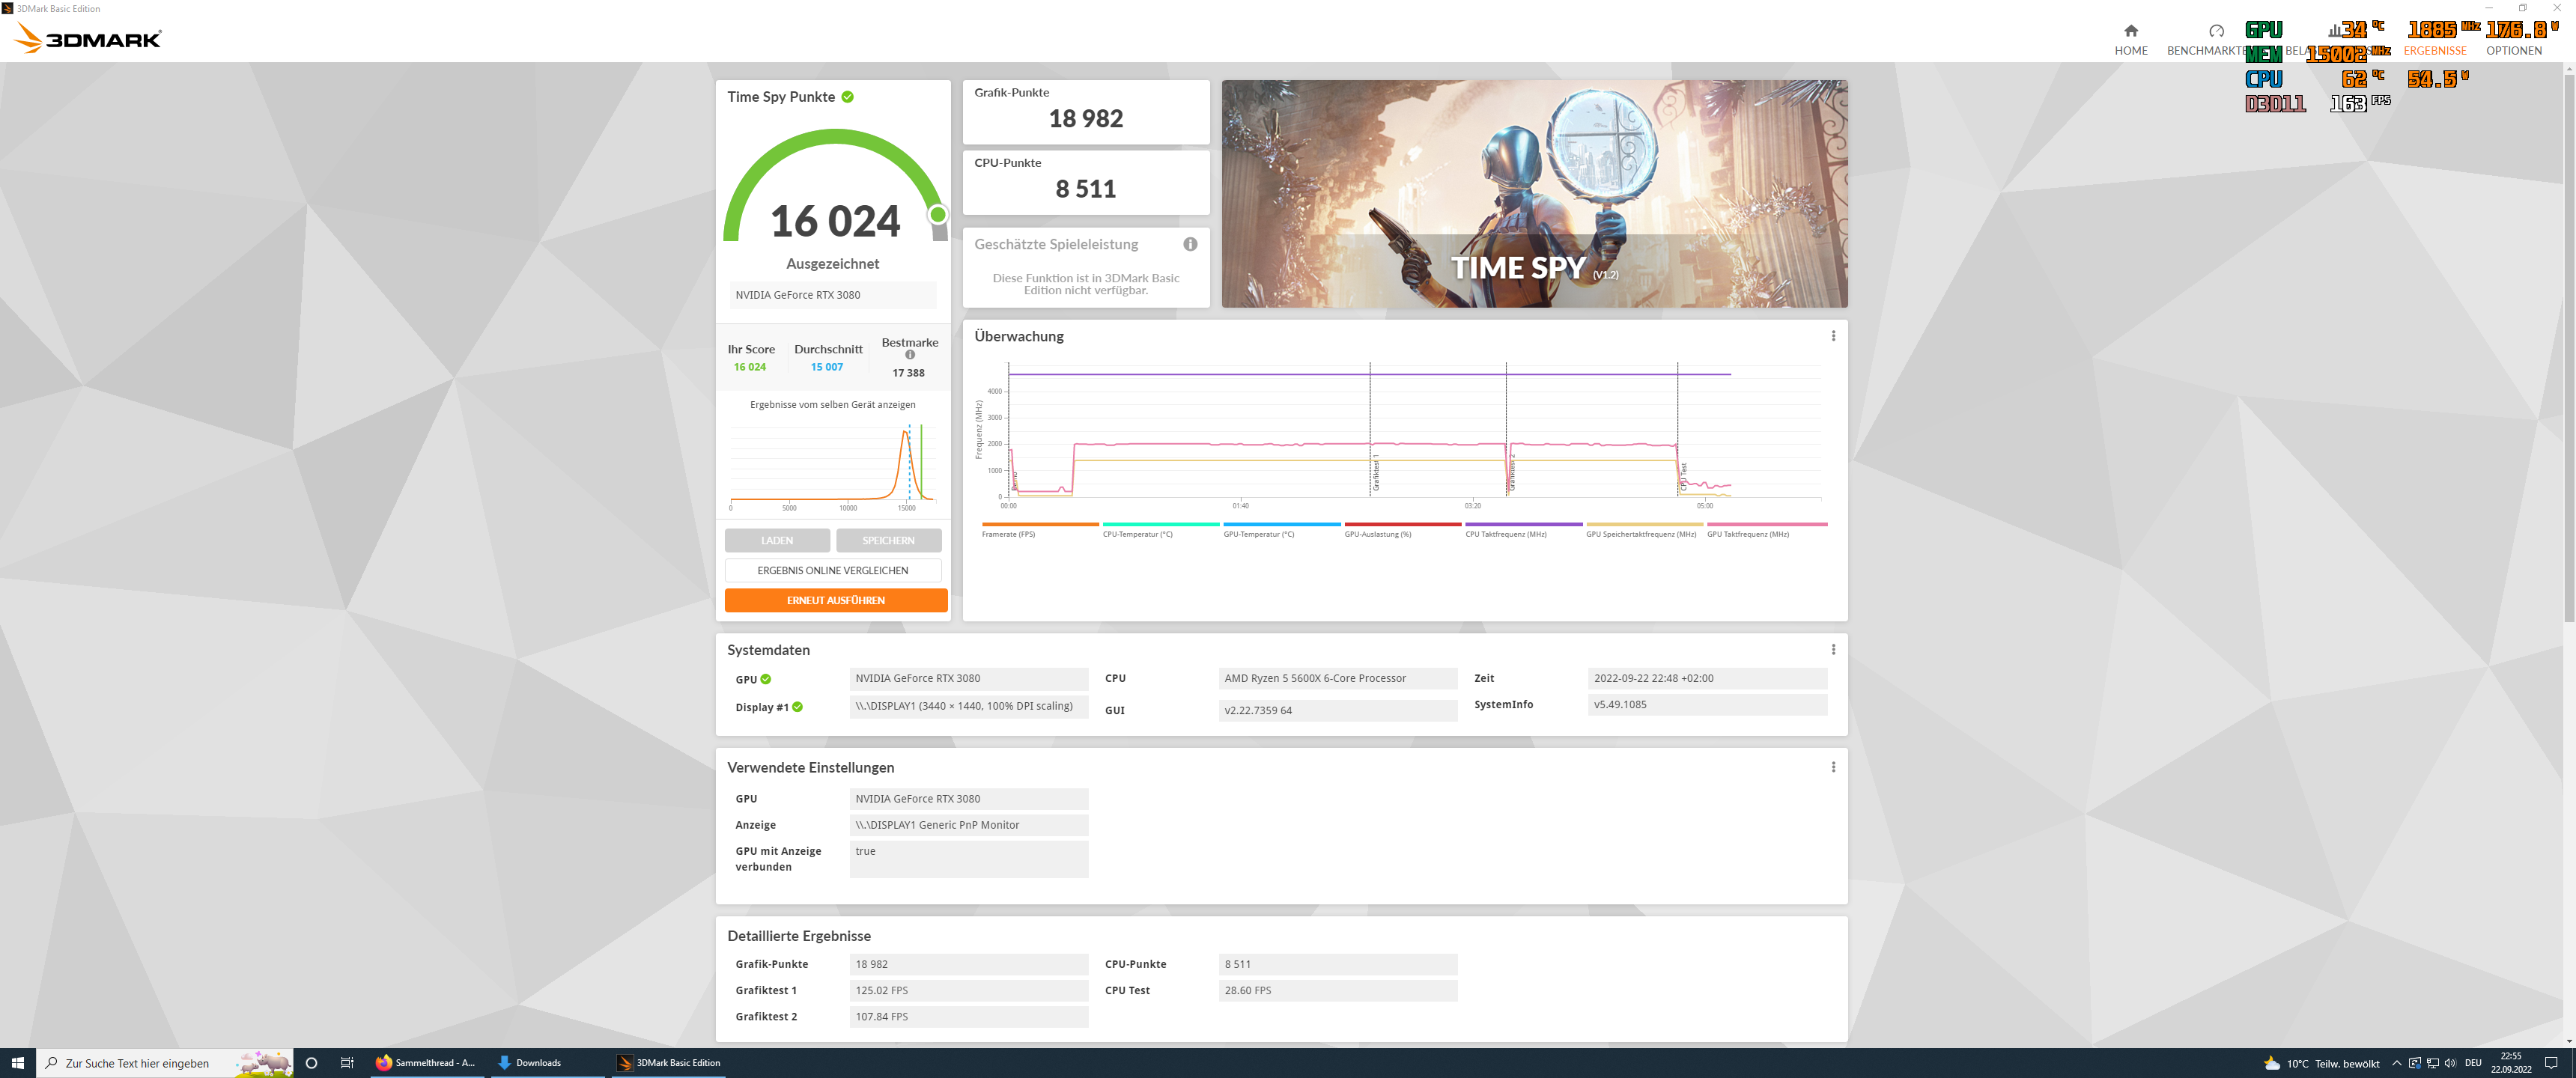
Task: Click the Home icon in navigation
Action: pos(2130,31)
